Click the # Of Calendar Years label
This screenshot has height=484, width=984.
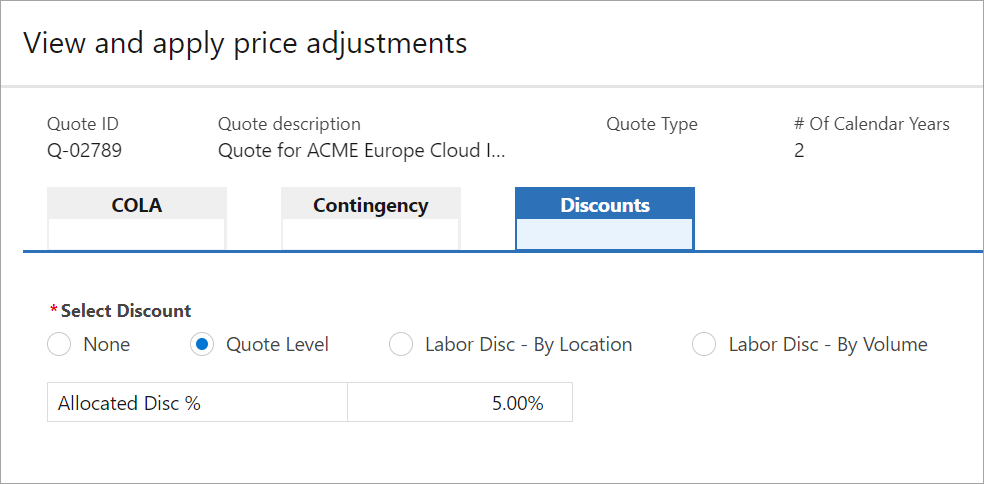click(871, 124)
